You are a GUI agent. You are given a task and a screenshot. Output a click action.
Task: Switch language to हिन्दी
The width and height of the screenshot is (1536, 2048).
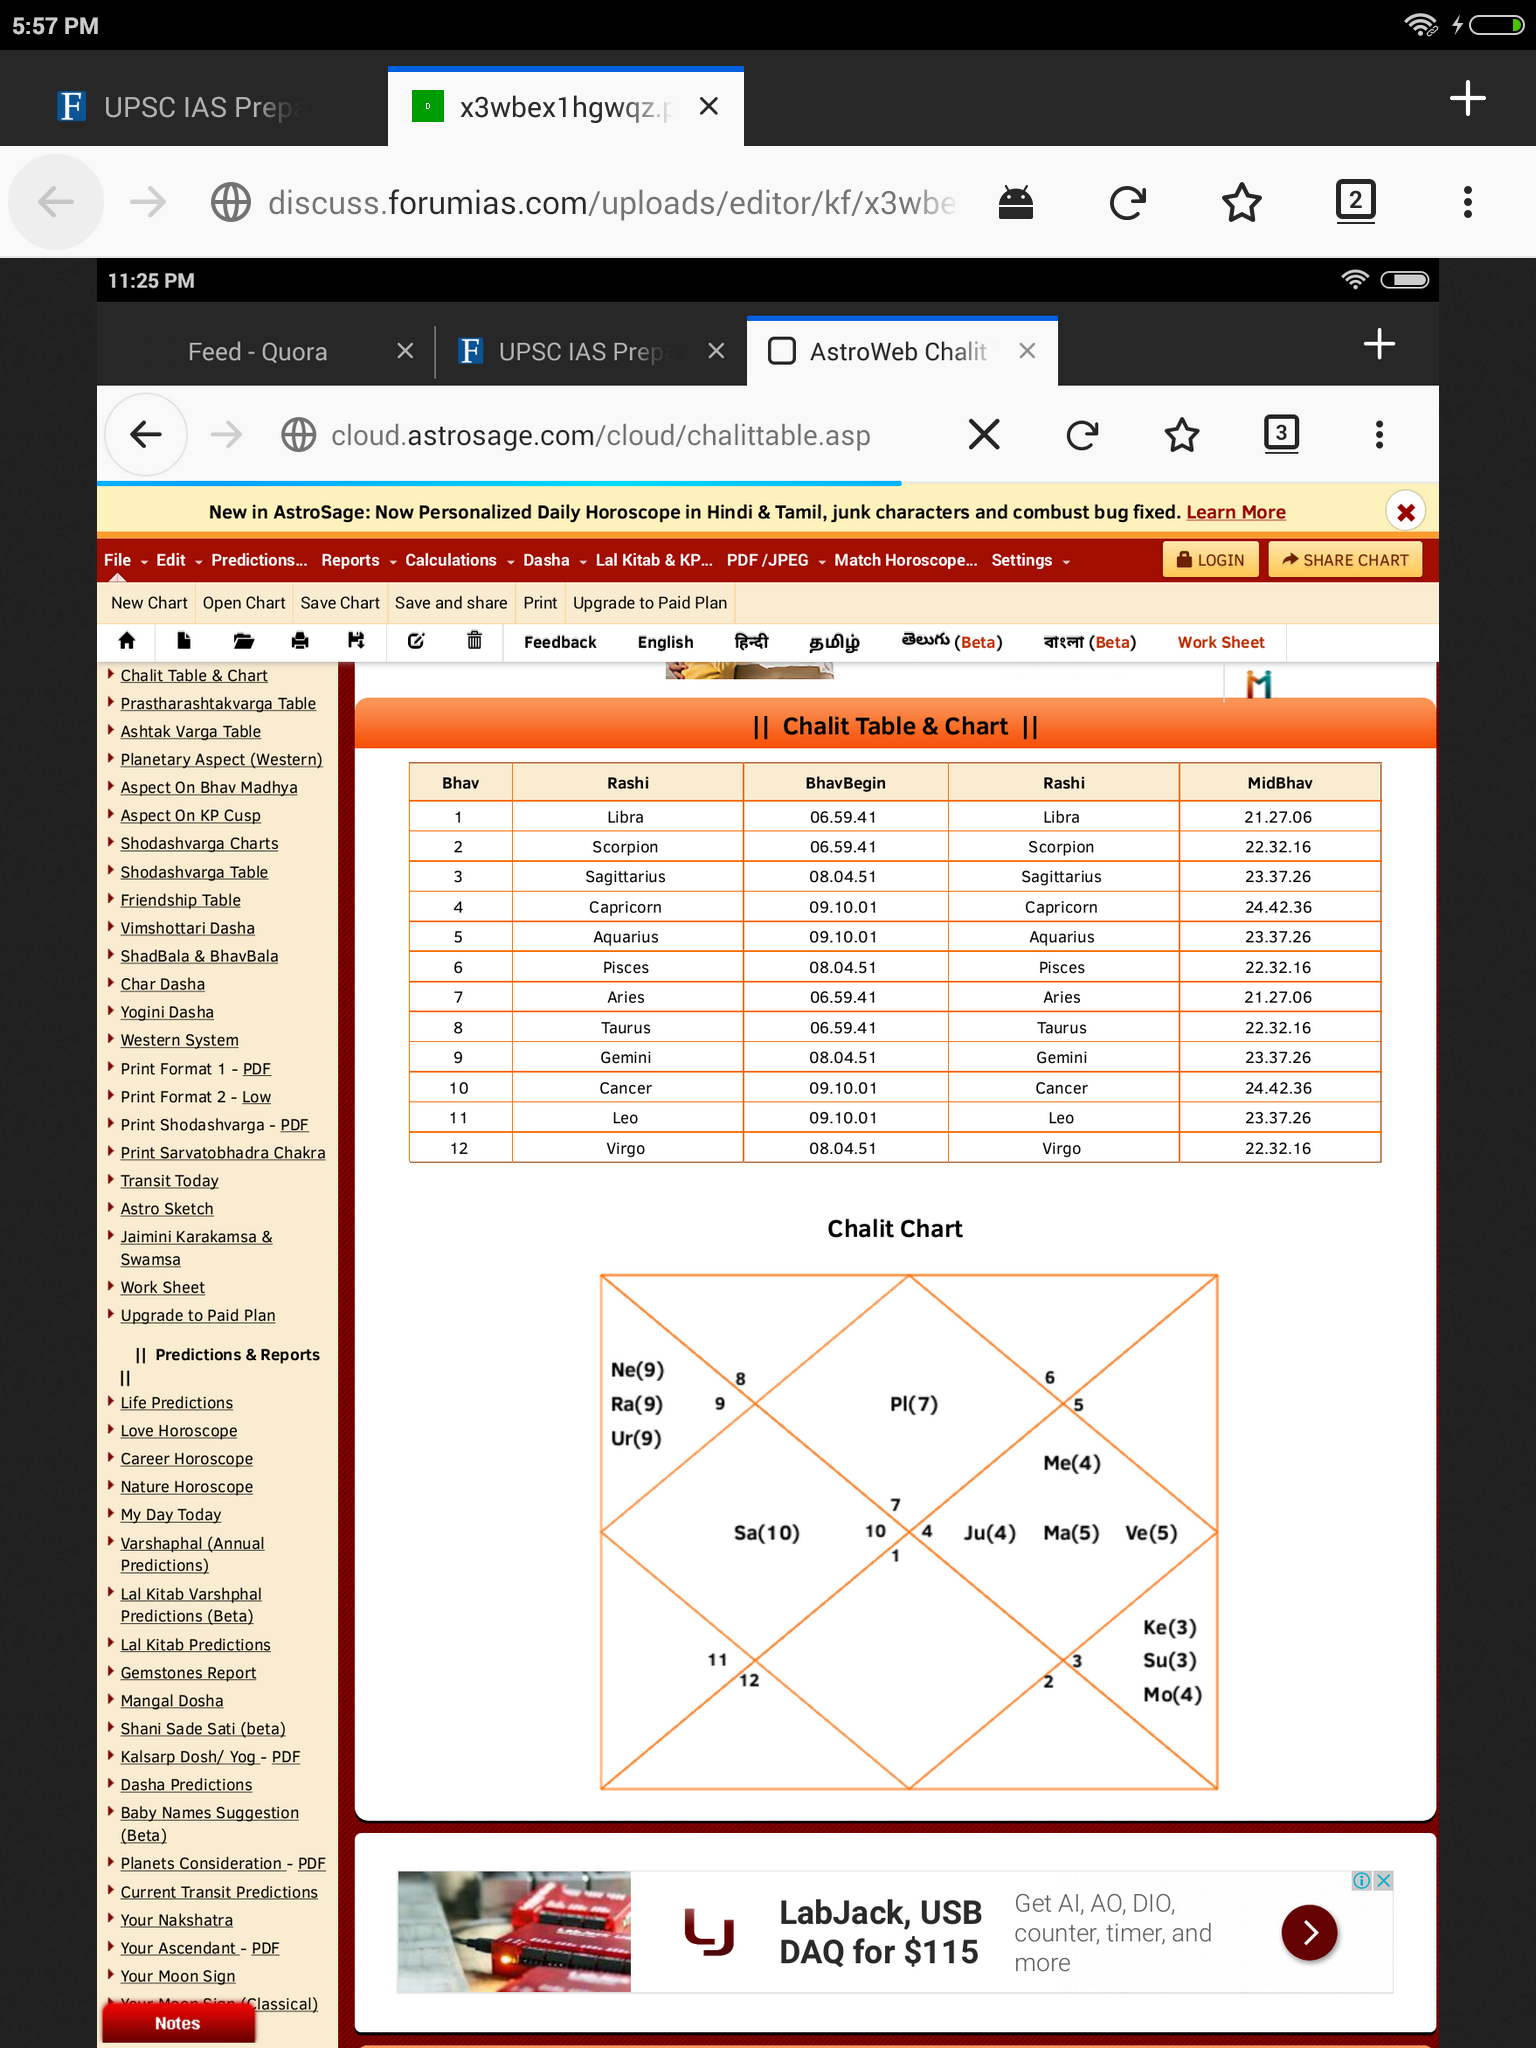(x=751, y=642)
